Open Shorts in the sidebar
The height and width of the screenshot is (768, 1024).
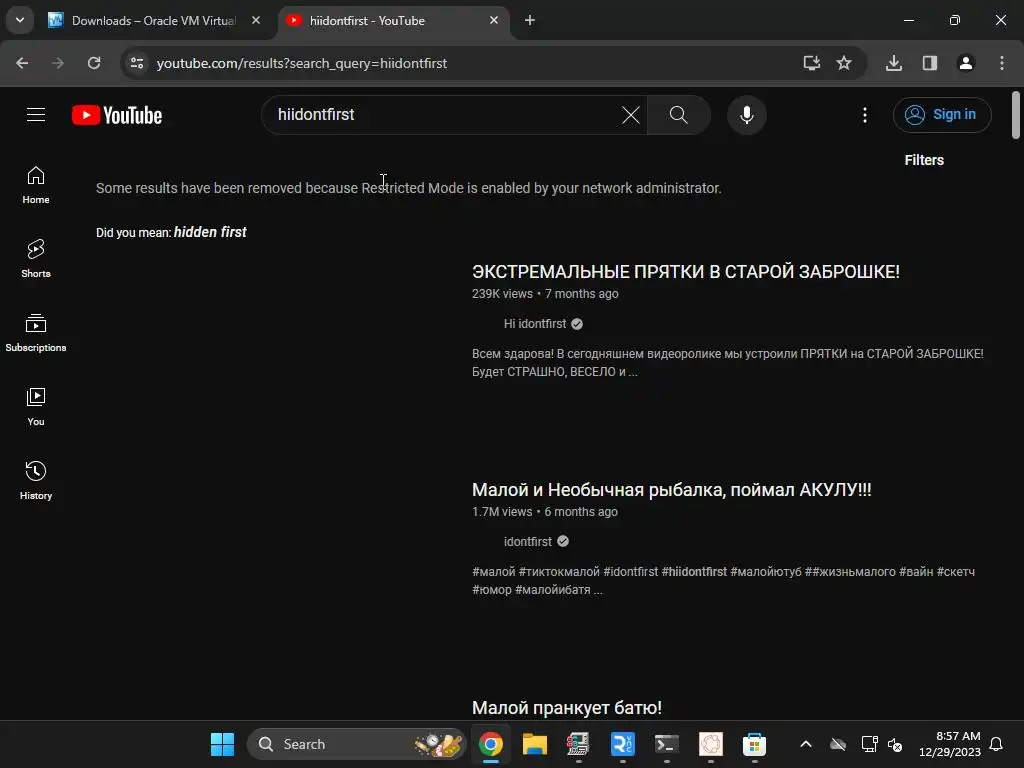tap(36, 259)
